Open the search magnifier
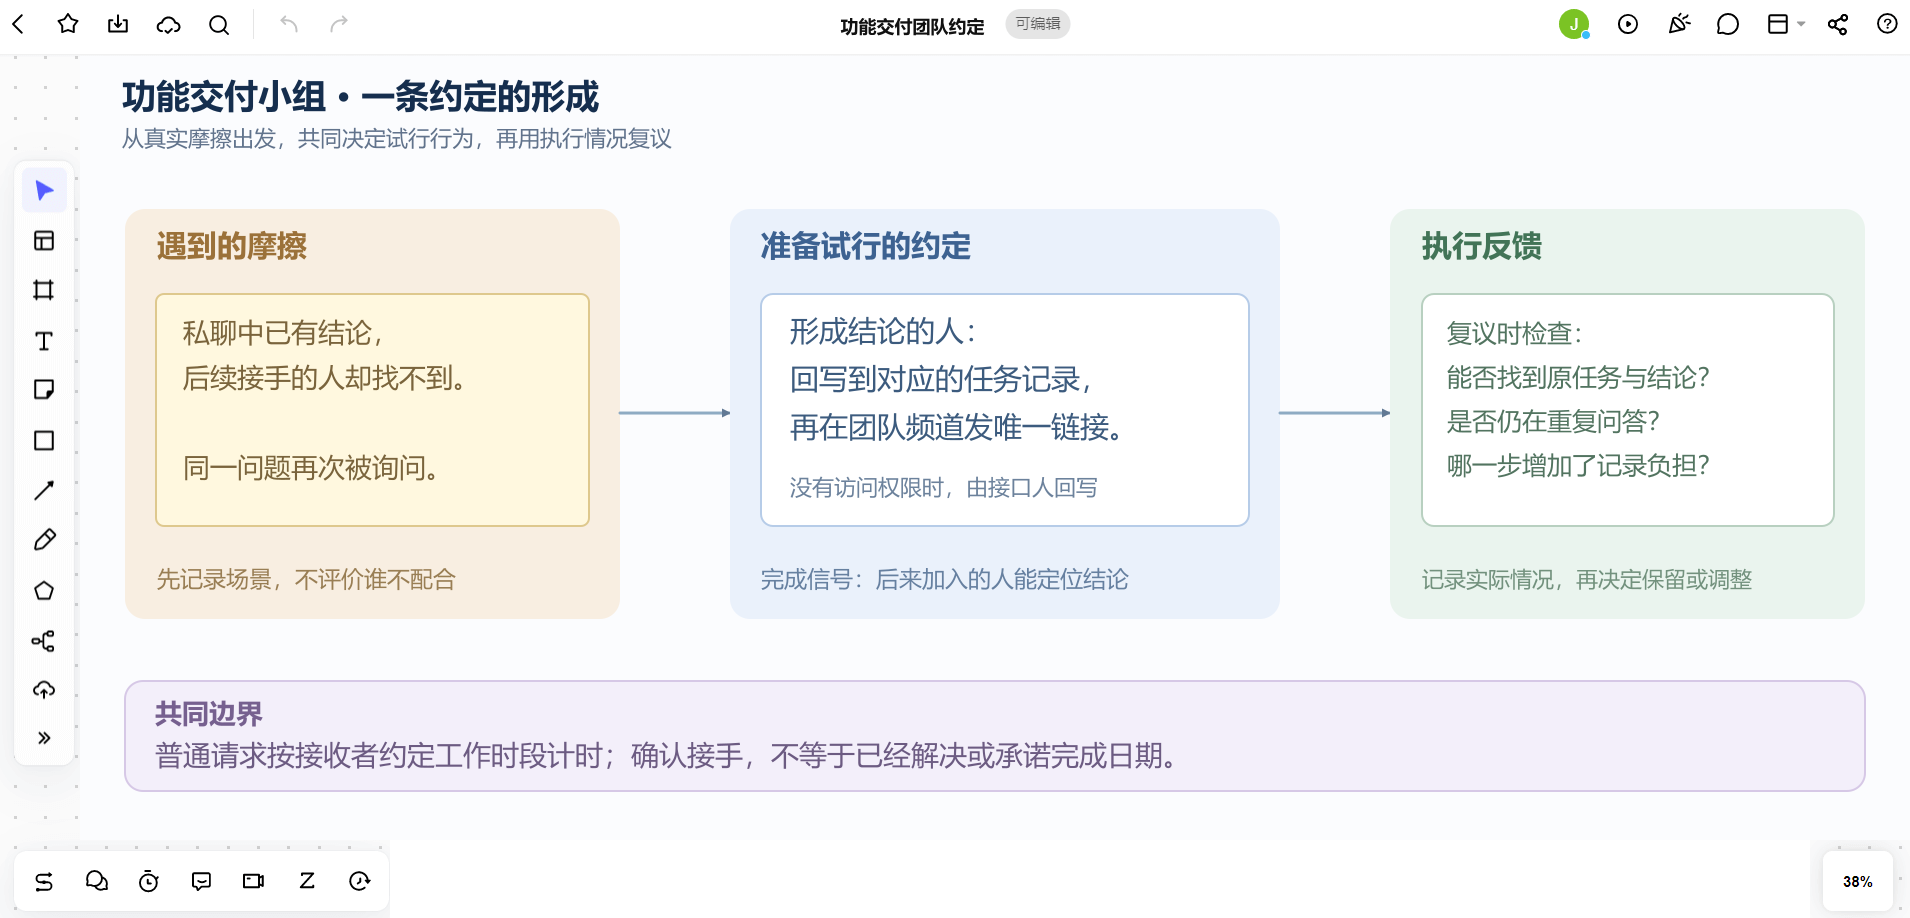1910x918 pixels. click(x=219, y=24)
